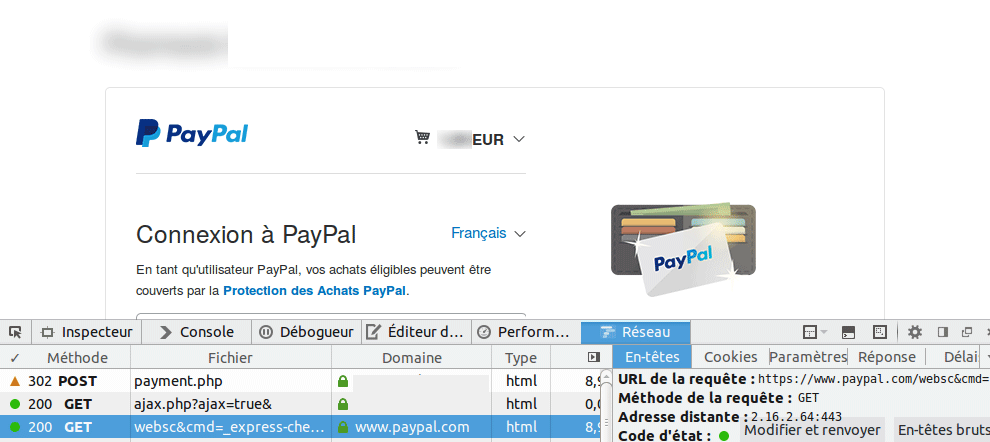Click the PayPal logo
Image resolution: width=990 pixels, height=442 pixels.
192,133
